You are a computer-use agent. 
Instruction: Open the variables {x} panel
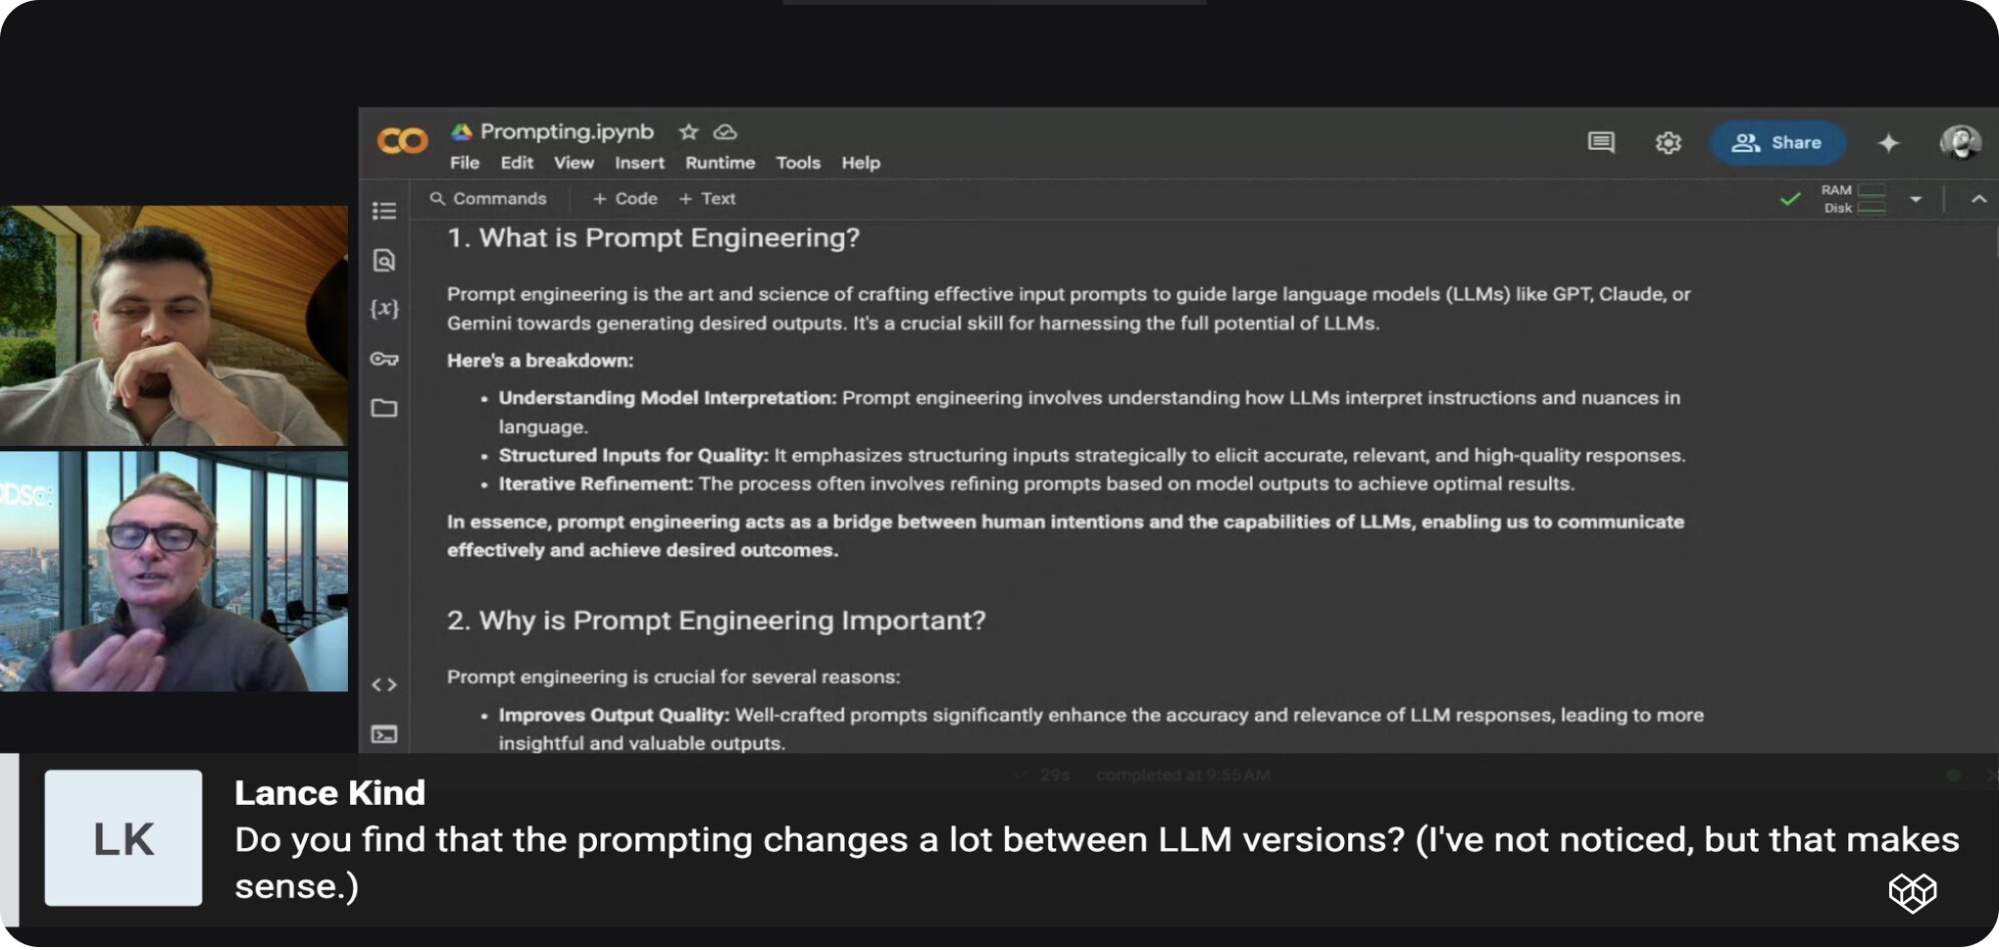click(x=384, y=309)
